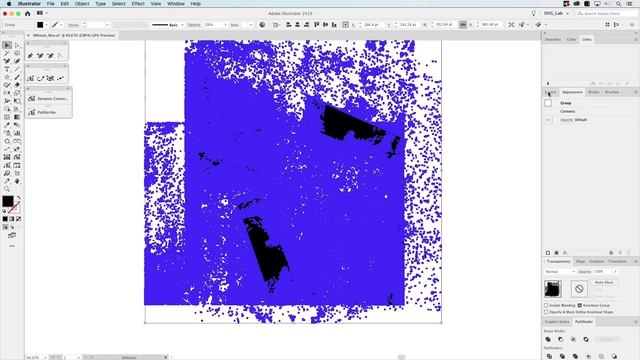This screenshot has width=640, height=360.
Task: Click the Divide pathfinder icon
Action: pyautogui.click(x=549, y=356)
